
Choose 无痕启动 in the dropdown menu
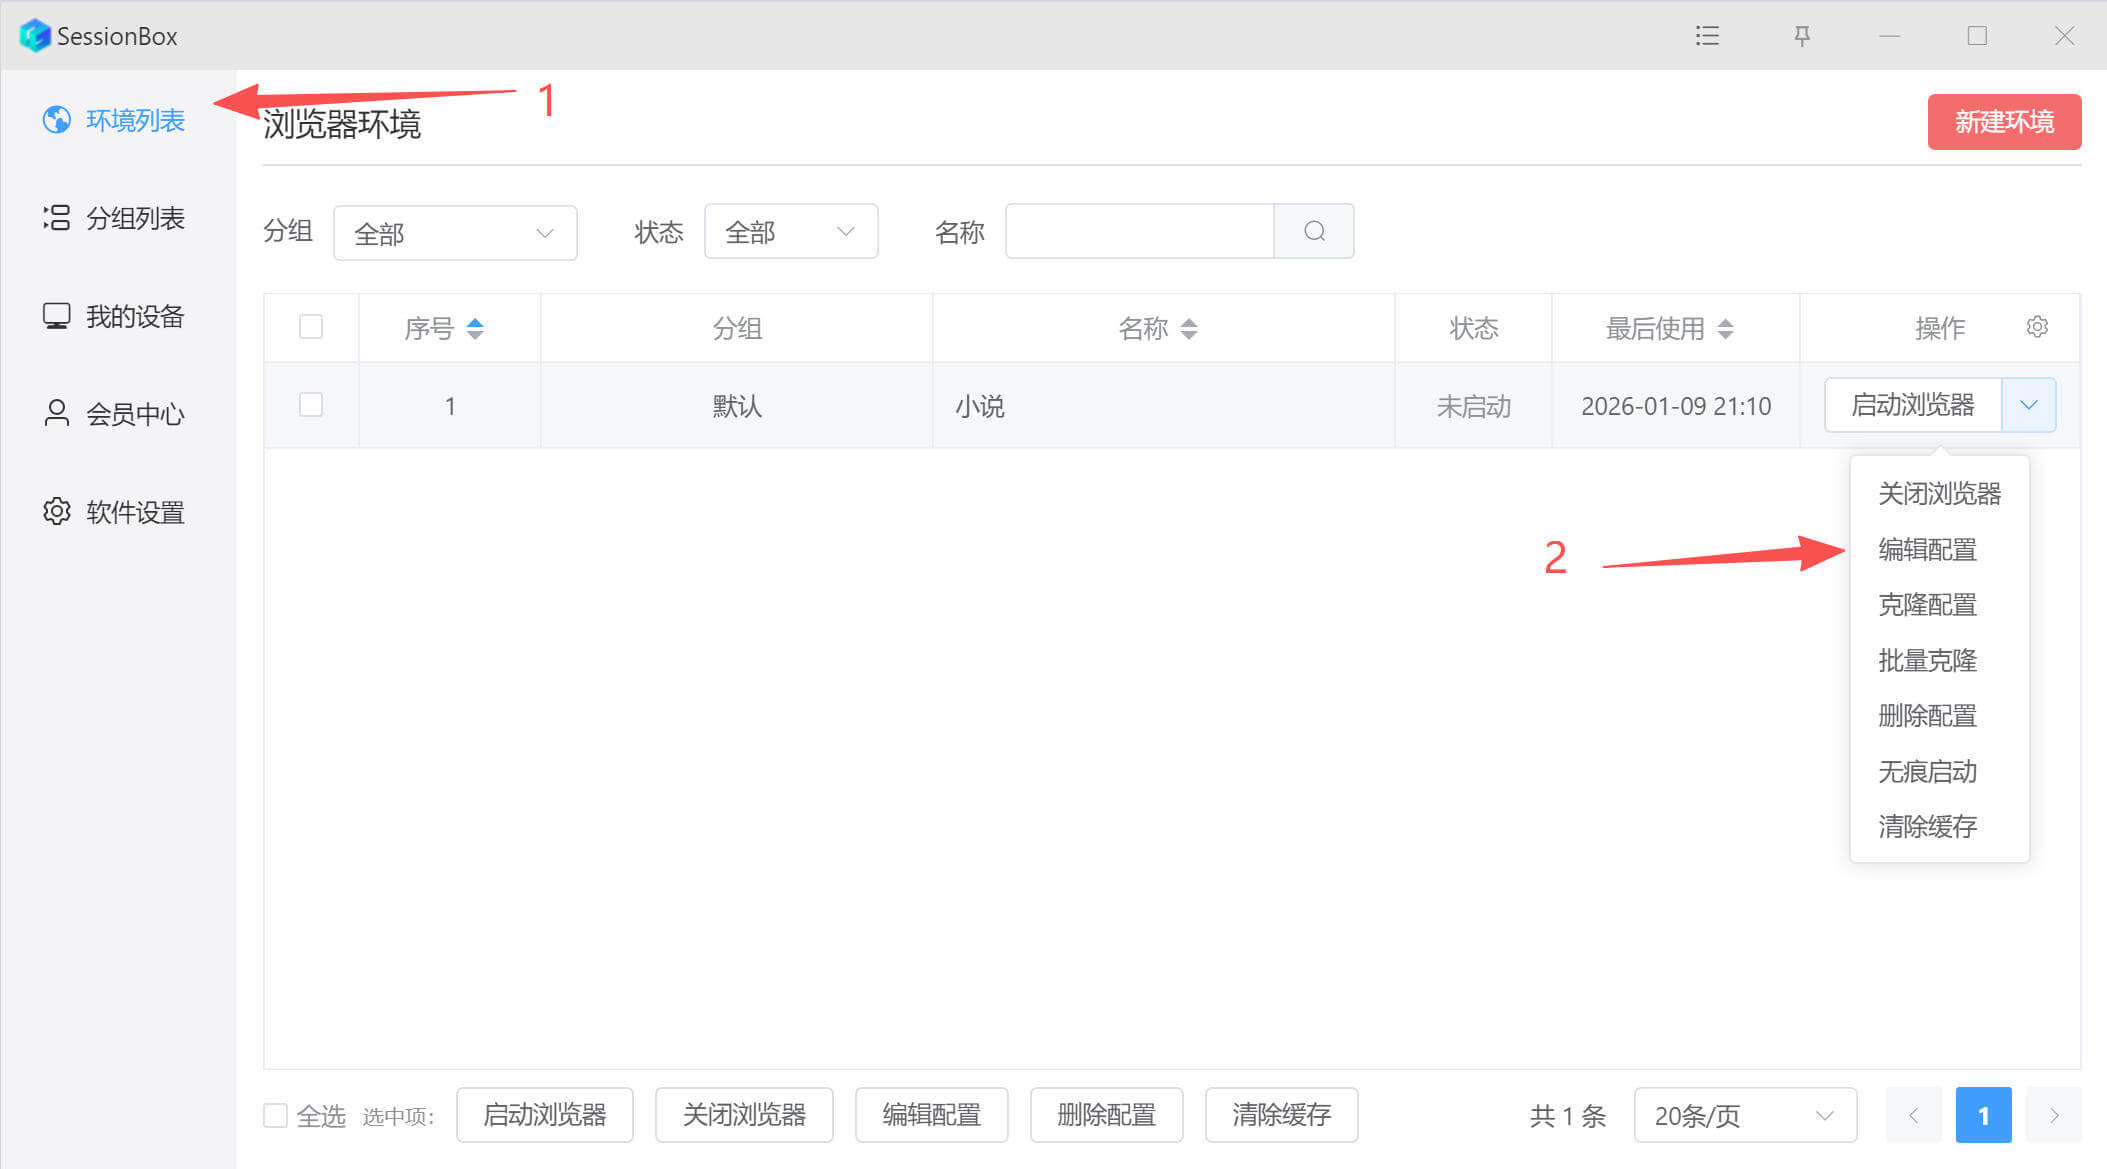[1927, 771]
